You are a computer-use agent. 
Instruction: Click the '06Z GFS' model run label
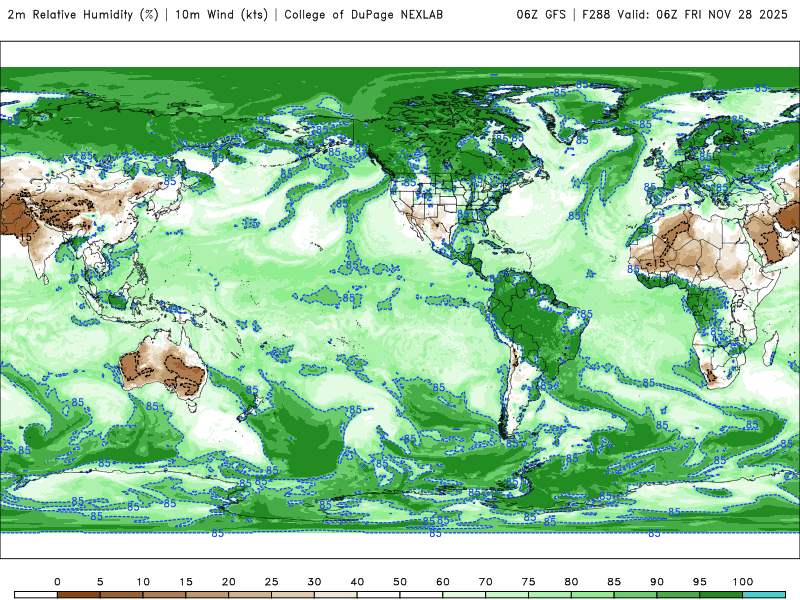tap(541, 15)
